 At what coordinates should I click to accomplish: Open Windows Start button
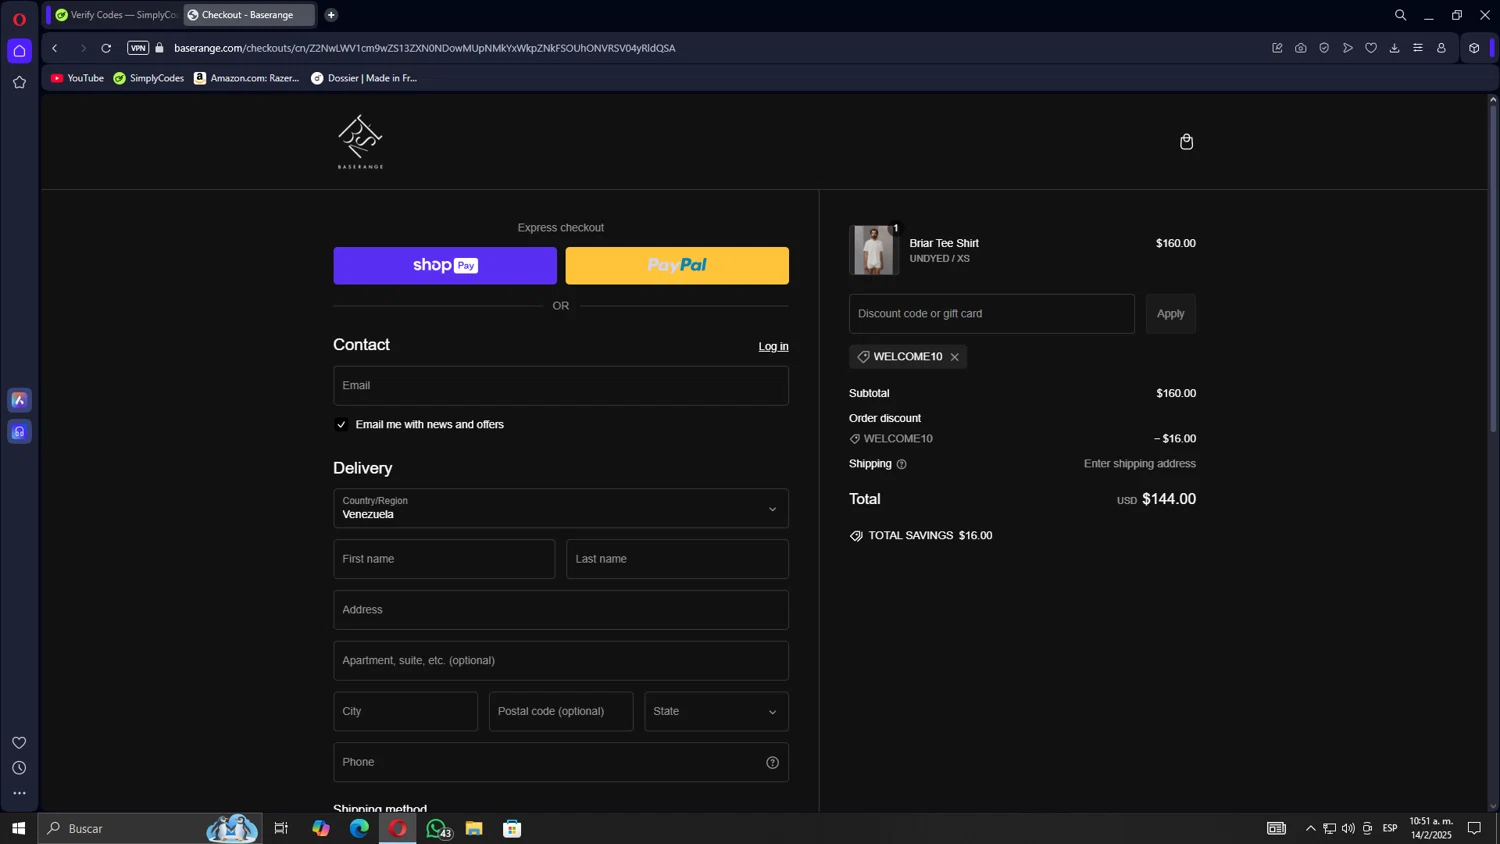click(18, 829)
